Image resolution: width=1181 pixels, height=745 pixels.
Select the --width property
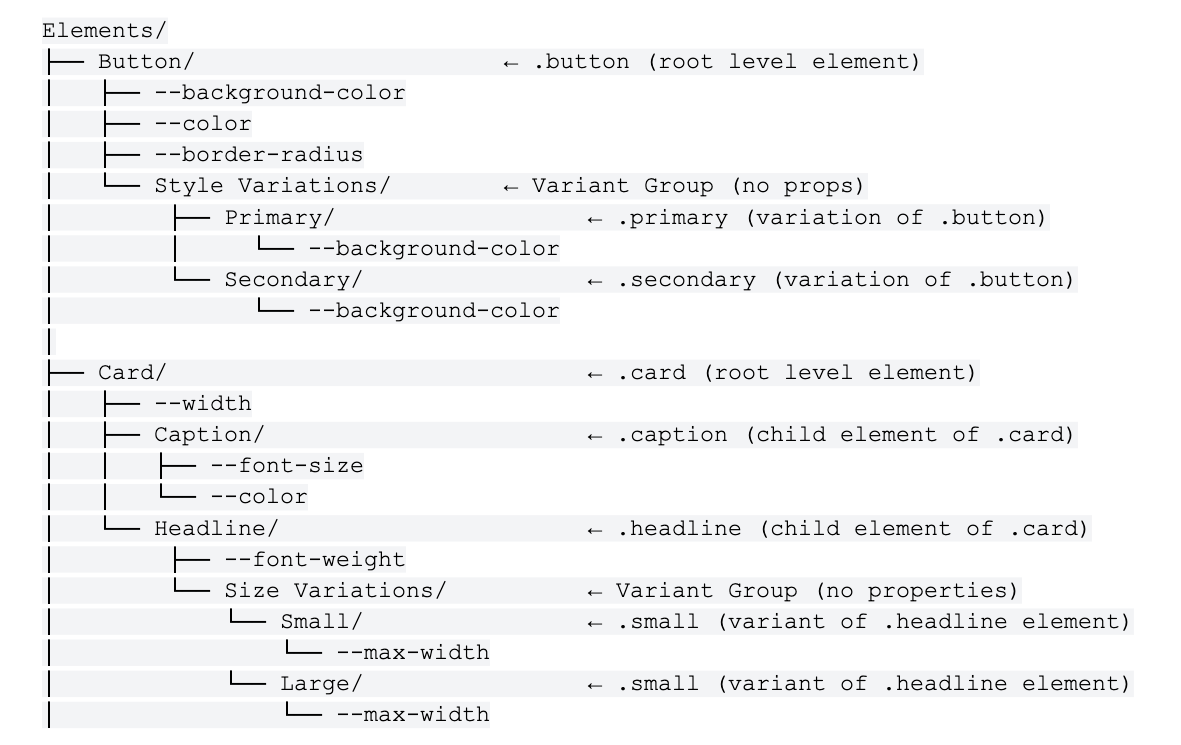pyautogui.click(x=202, y=404)
